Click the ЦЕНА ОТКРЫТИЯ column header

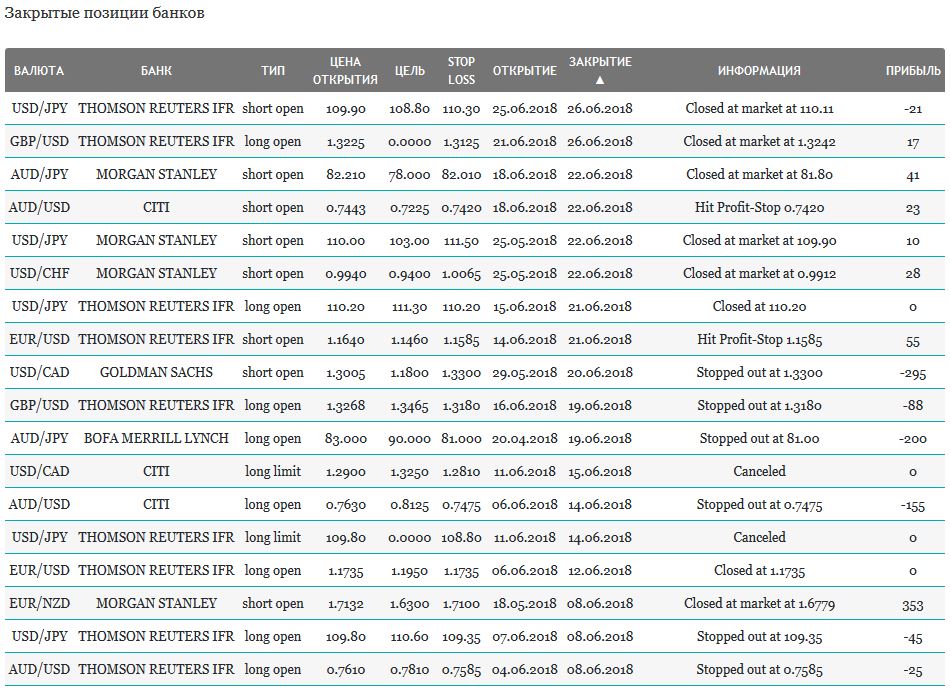(345, 71)
